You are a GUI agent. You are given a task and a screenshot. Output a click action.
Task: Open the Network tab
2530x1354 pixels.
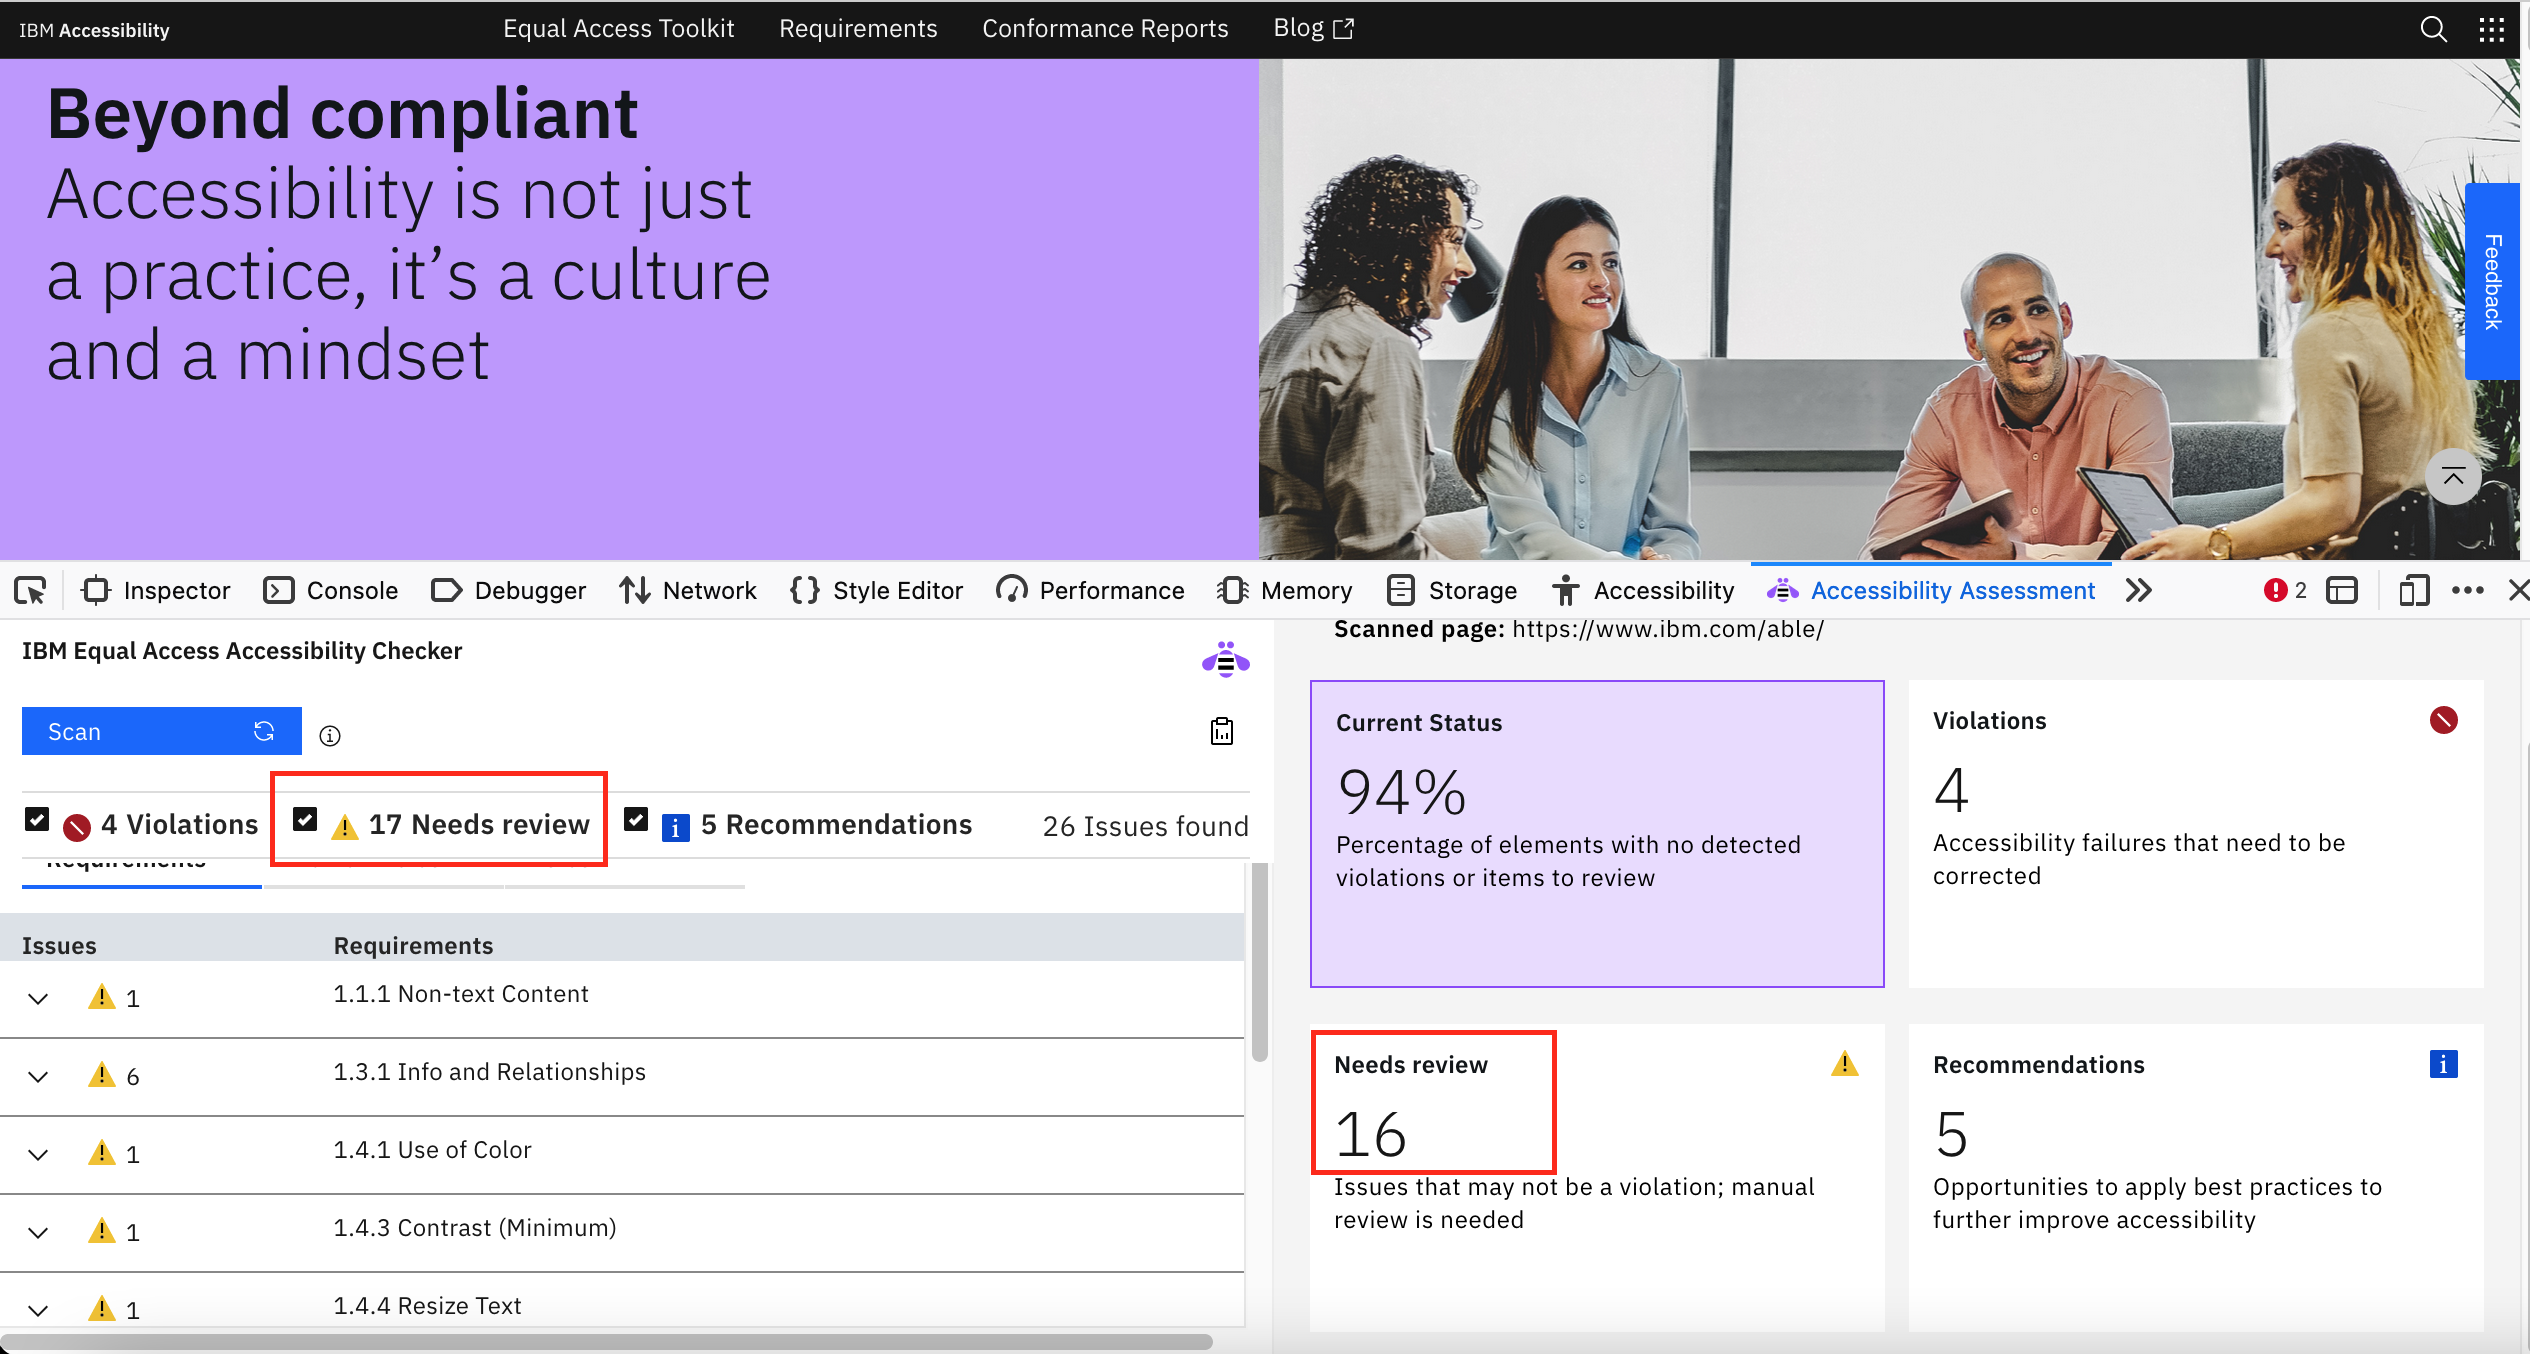click(x=687, y=590)
